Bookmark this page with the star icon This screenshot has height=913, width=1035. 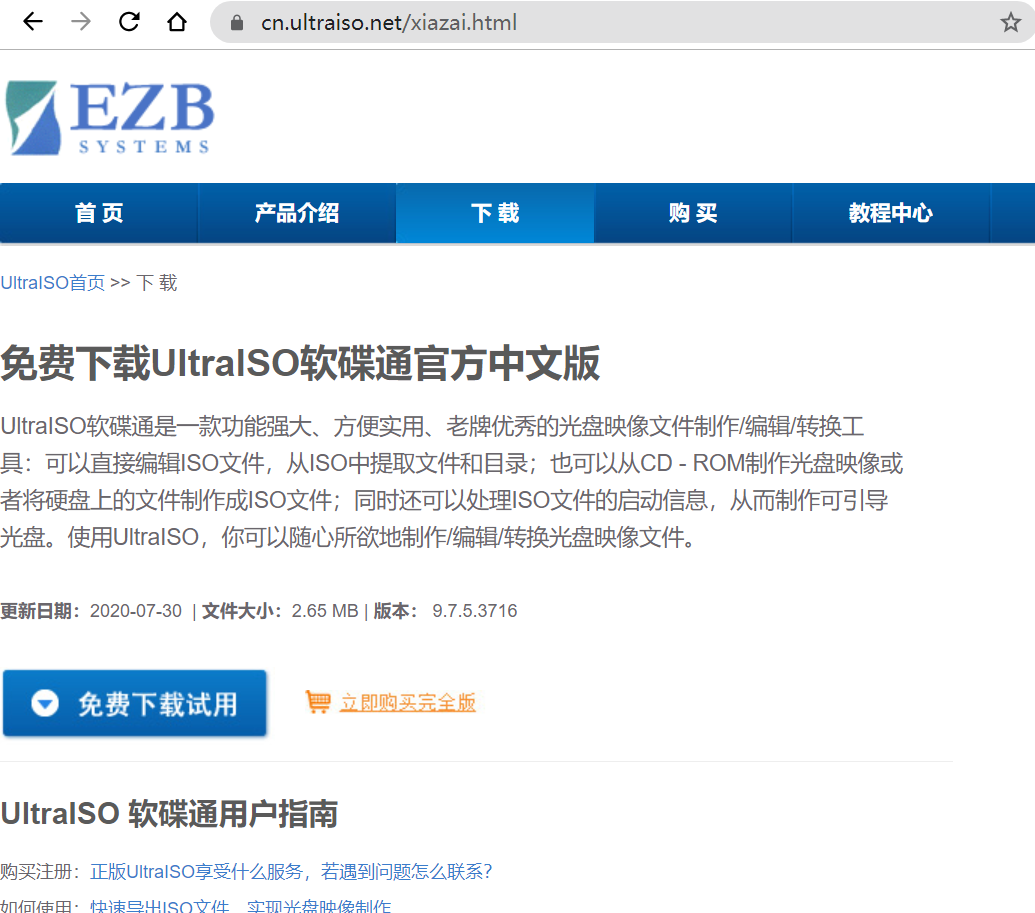[x=1010, y=22]
